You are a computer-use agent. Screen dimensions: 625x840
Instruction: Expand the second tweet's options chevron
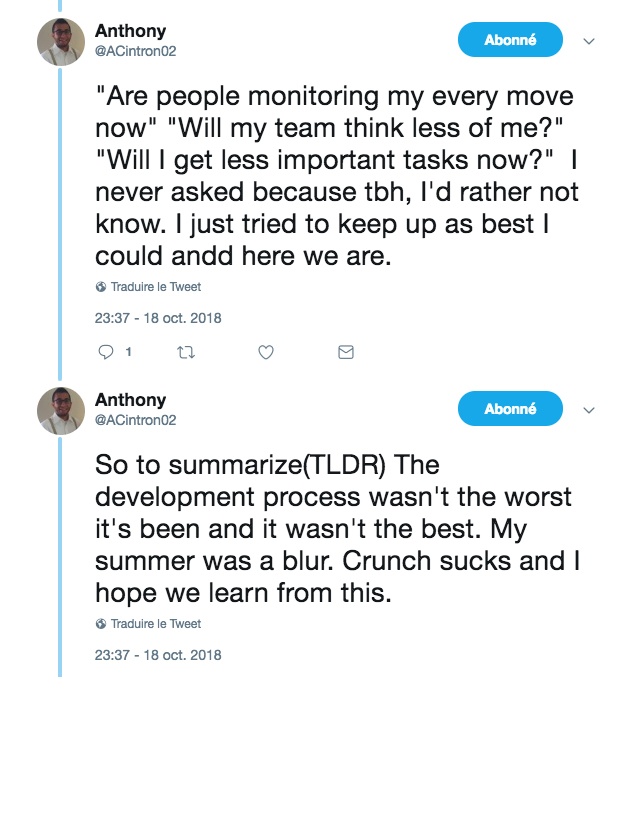pyautogui.click(x=589, y=411)
